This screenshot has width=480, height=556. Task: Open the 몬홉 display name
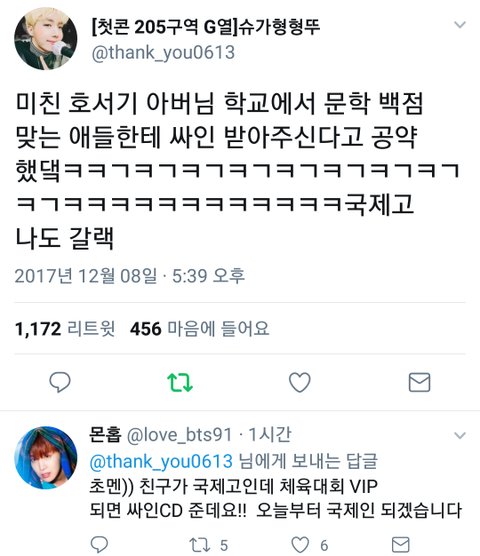(x=105, y=434)
